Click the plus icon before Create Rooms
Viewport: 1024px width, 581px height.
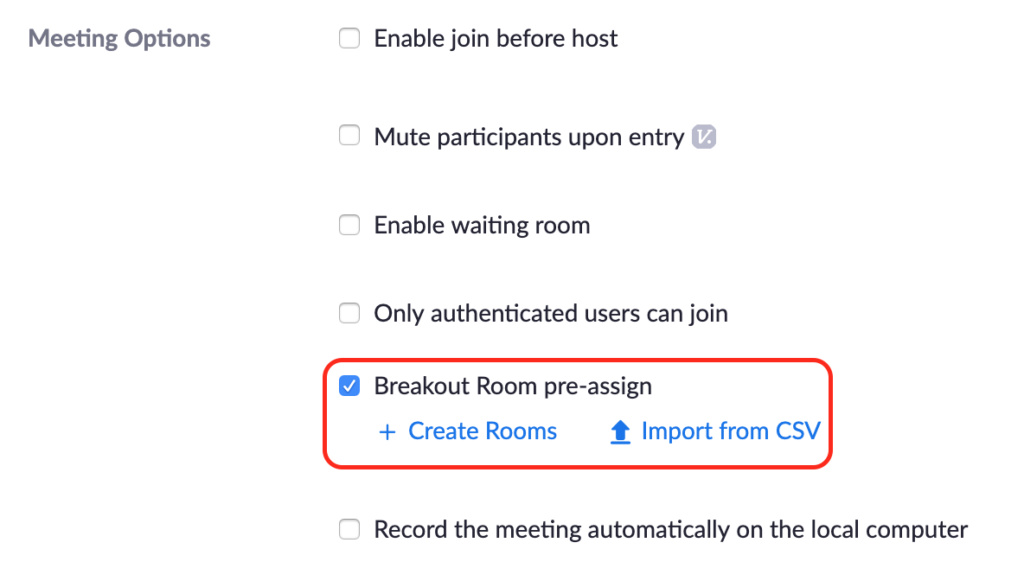[387, 432]
